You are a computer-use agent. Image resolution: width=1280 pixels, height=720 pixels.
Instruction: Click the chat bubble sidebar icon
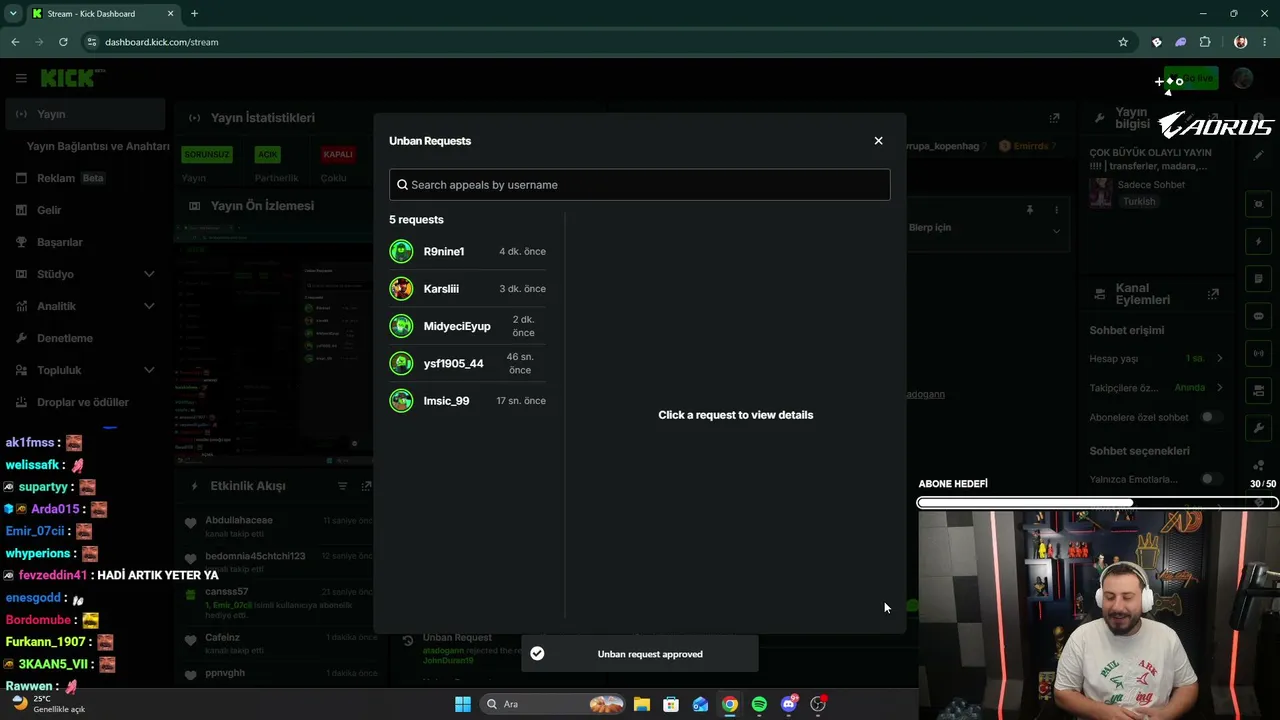pyautogui.click(x=1259, y=316)
